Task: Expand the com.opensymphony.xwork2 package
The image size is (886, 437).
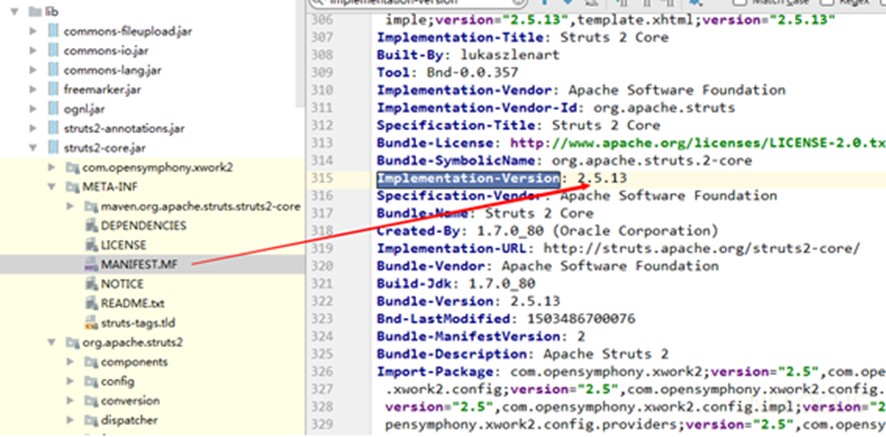Action: click(54, 168)
